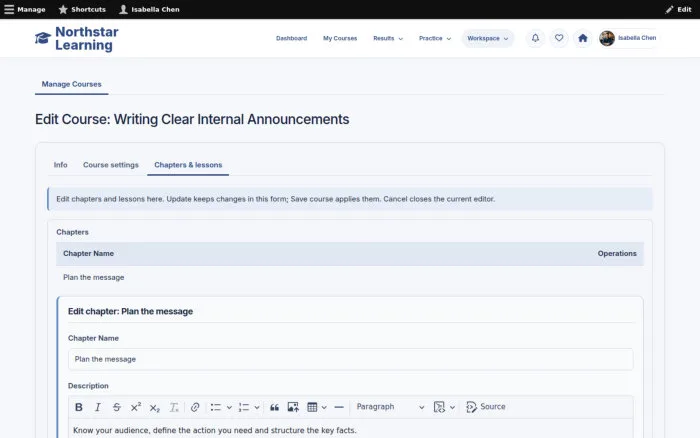Apply superscript formatting
Viewport: 700px width, 438px height.
click(x=136, y=407)
